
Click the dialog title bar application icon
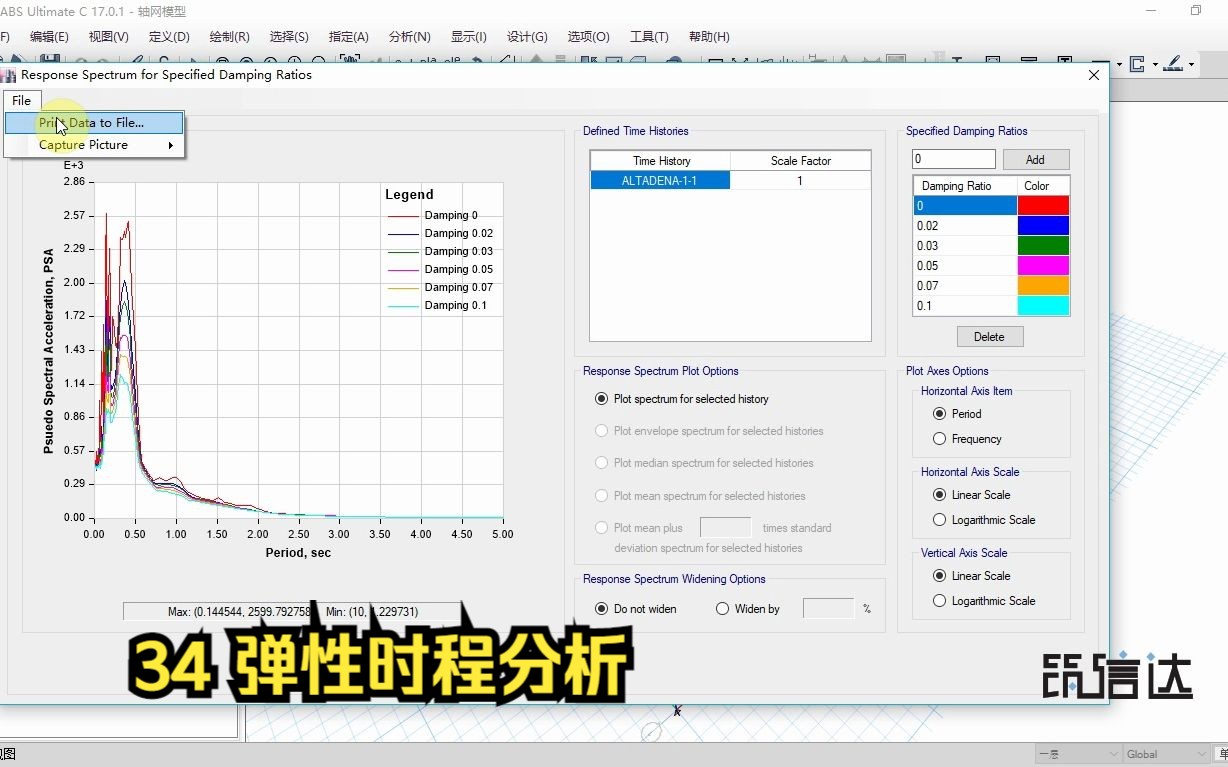click(x=10, y=74)
